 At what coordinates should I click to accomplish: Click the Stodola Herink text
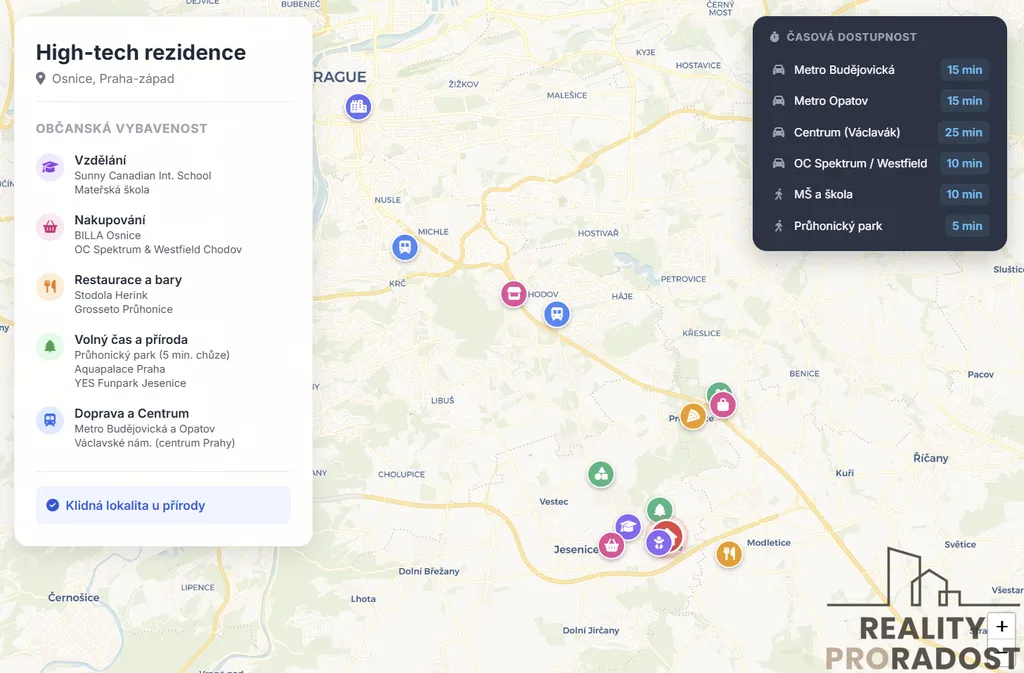pos(111,295)
